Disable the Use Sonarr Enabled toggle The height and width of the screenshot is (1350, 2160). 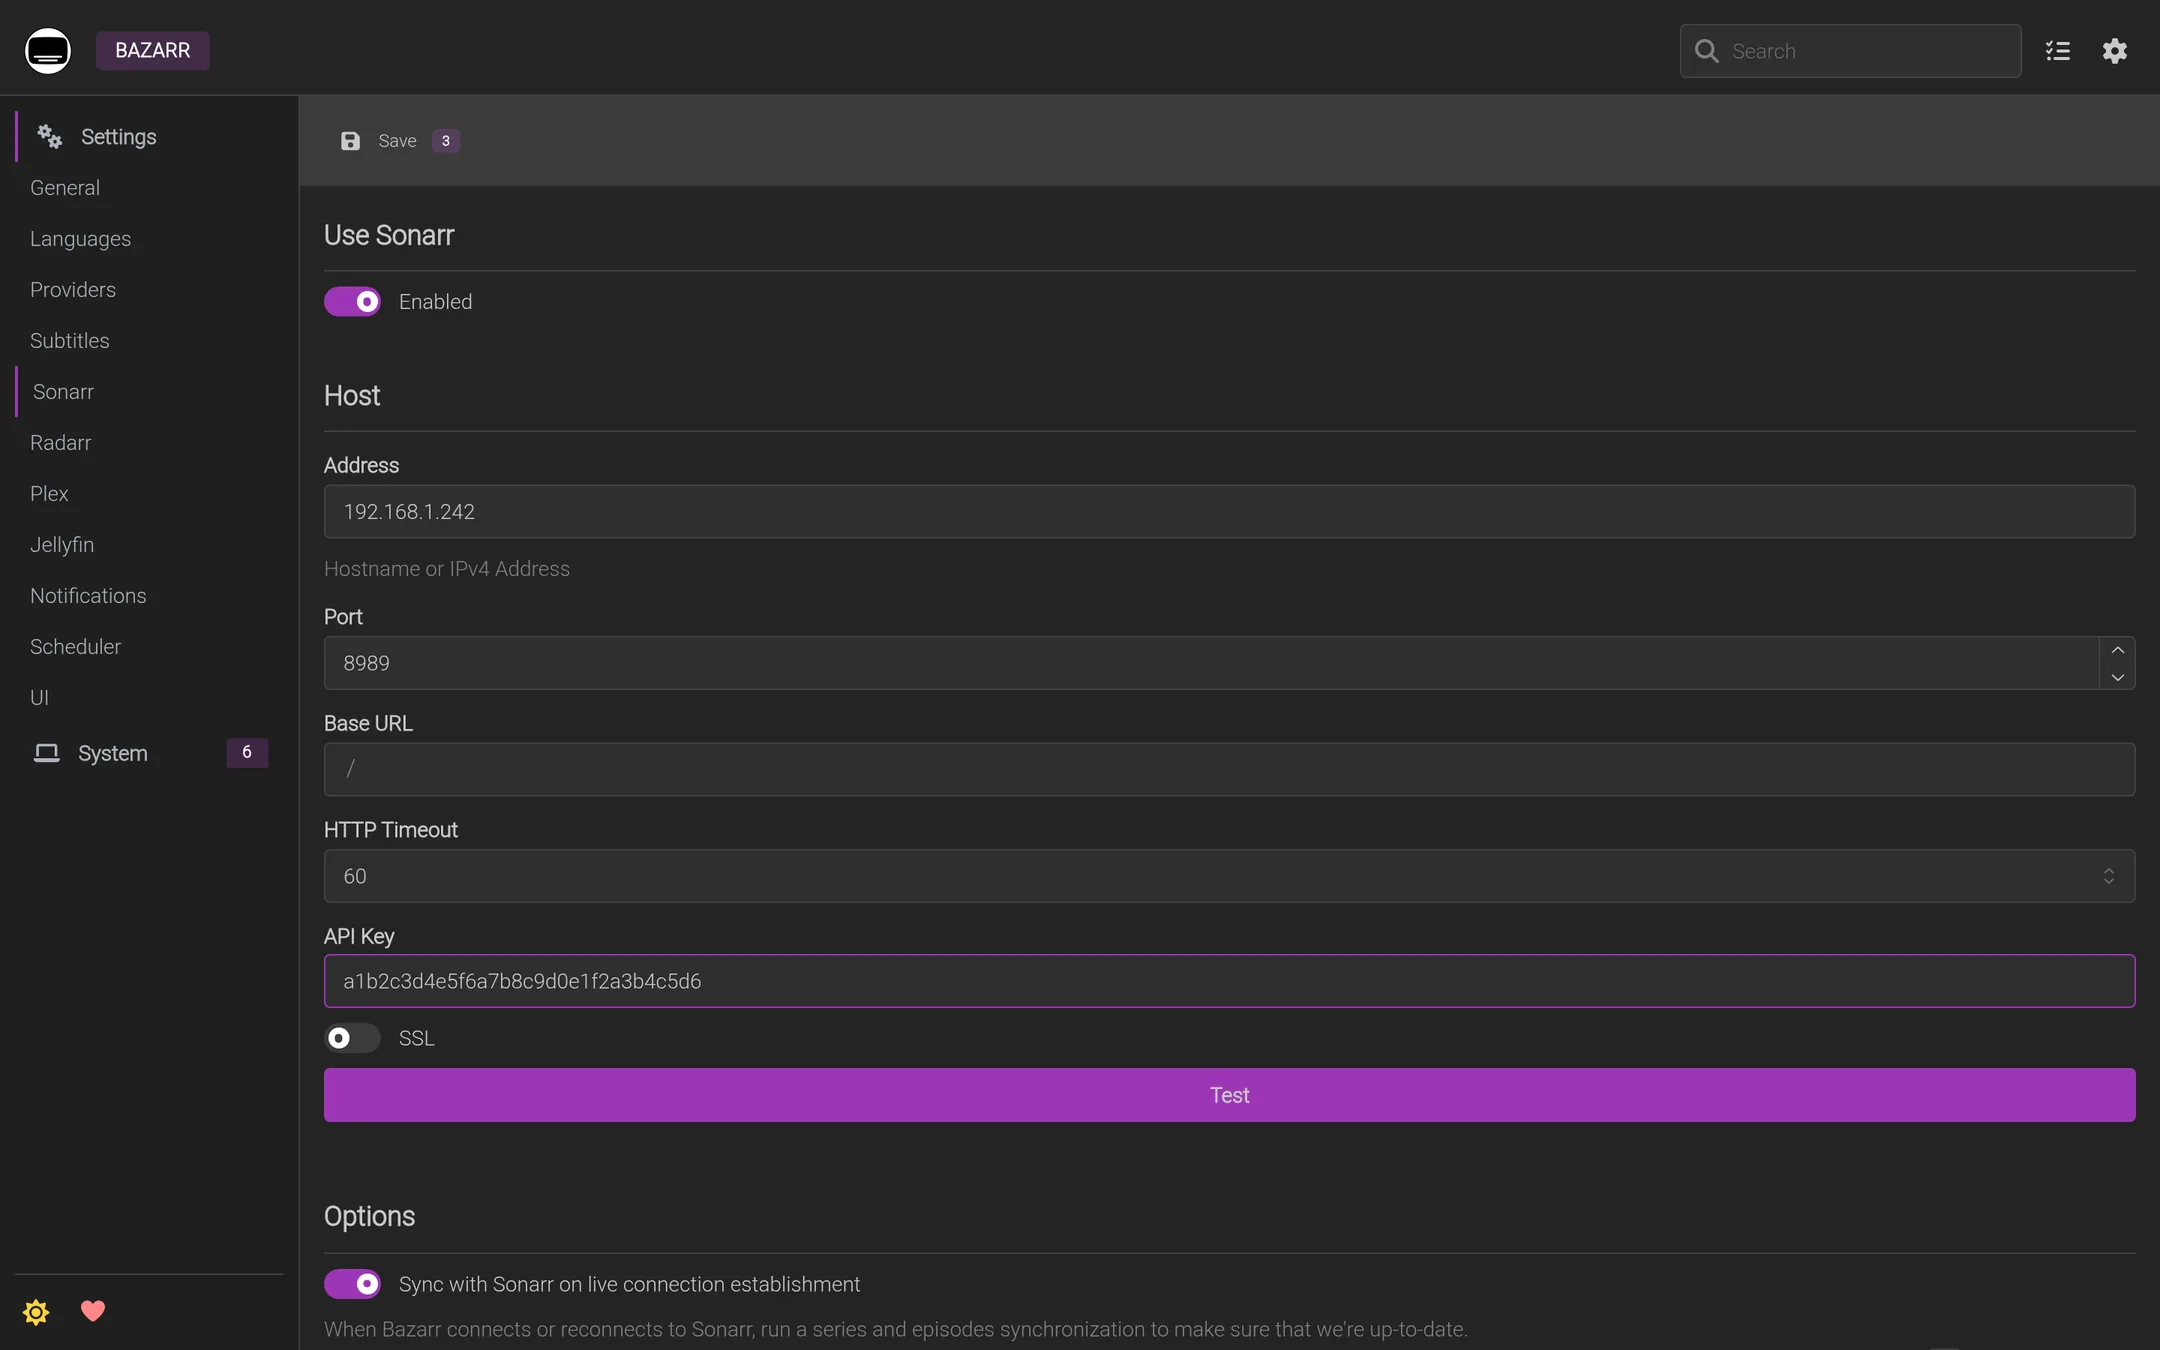[352, 302]
